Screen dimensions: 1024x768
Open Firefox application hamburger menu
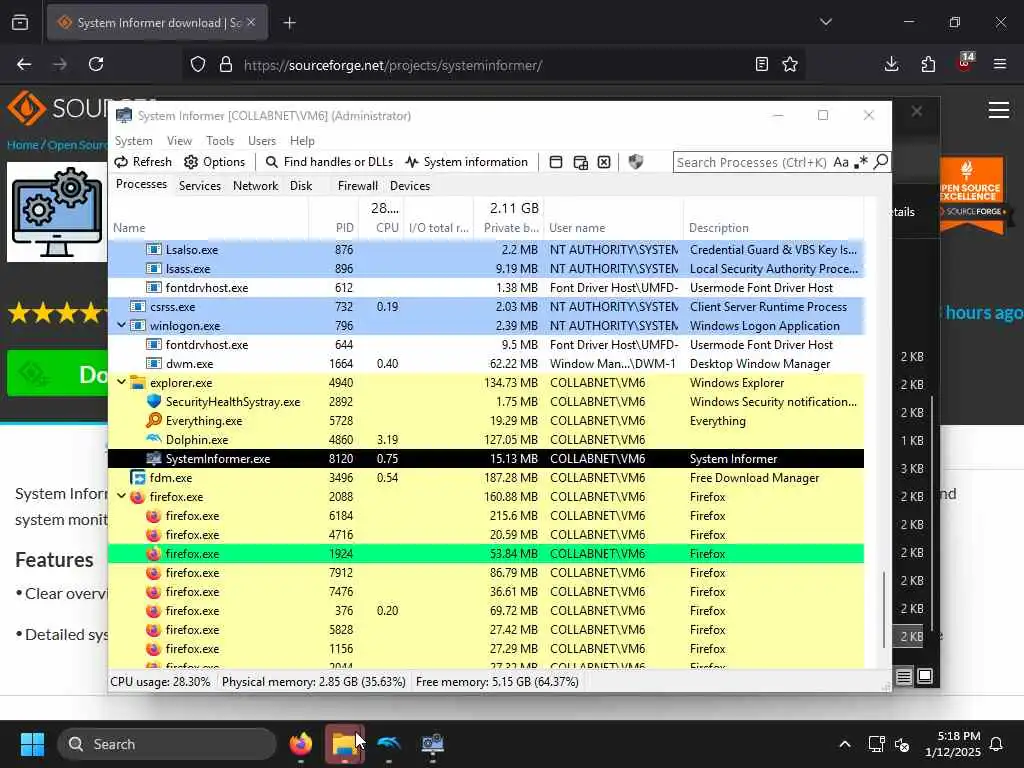coord(1000,64)
